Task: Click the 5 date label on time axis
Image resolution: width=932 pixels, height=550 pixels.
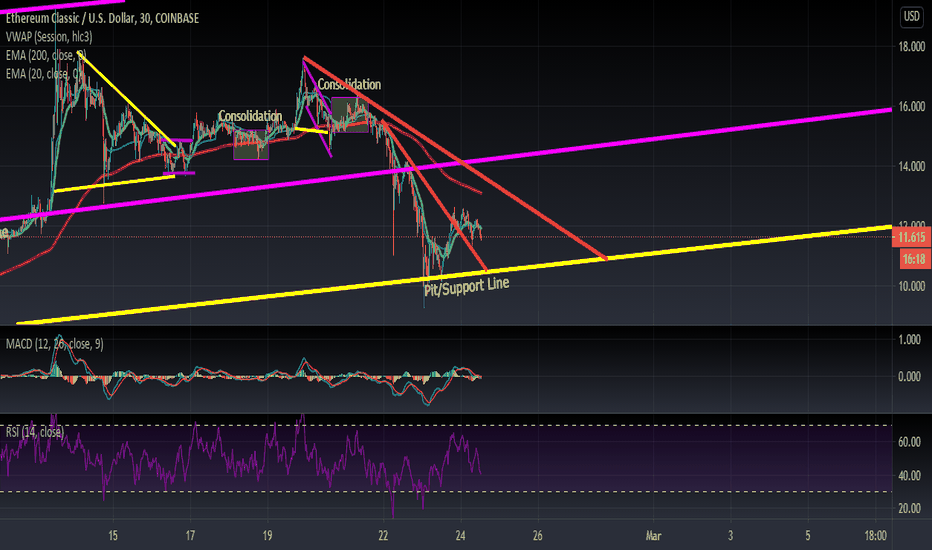Action: click(808, 536)
